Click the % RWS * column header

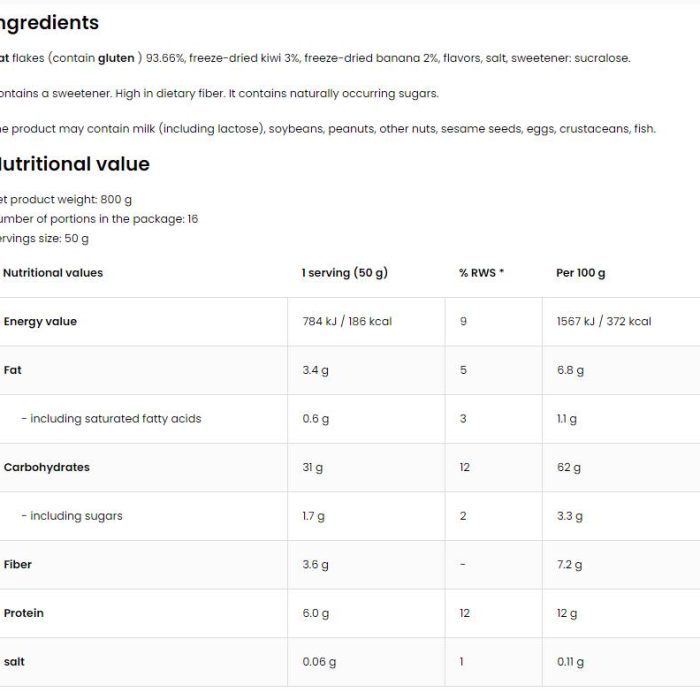[481, 273]
